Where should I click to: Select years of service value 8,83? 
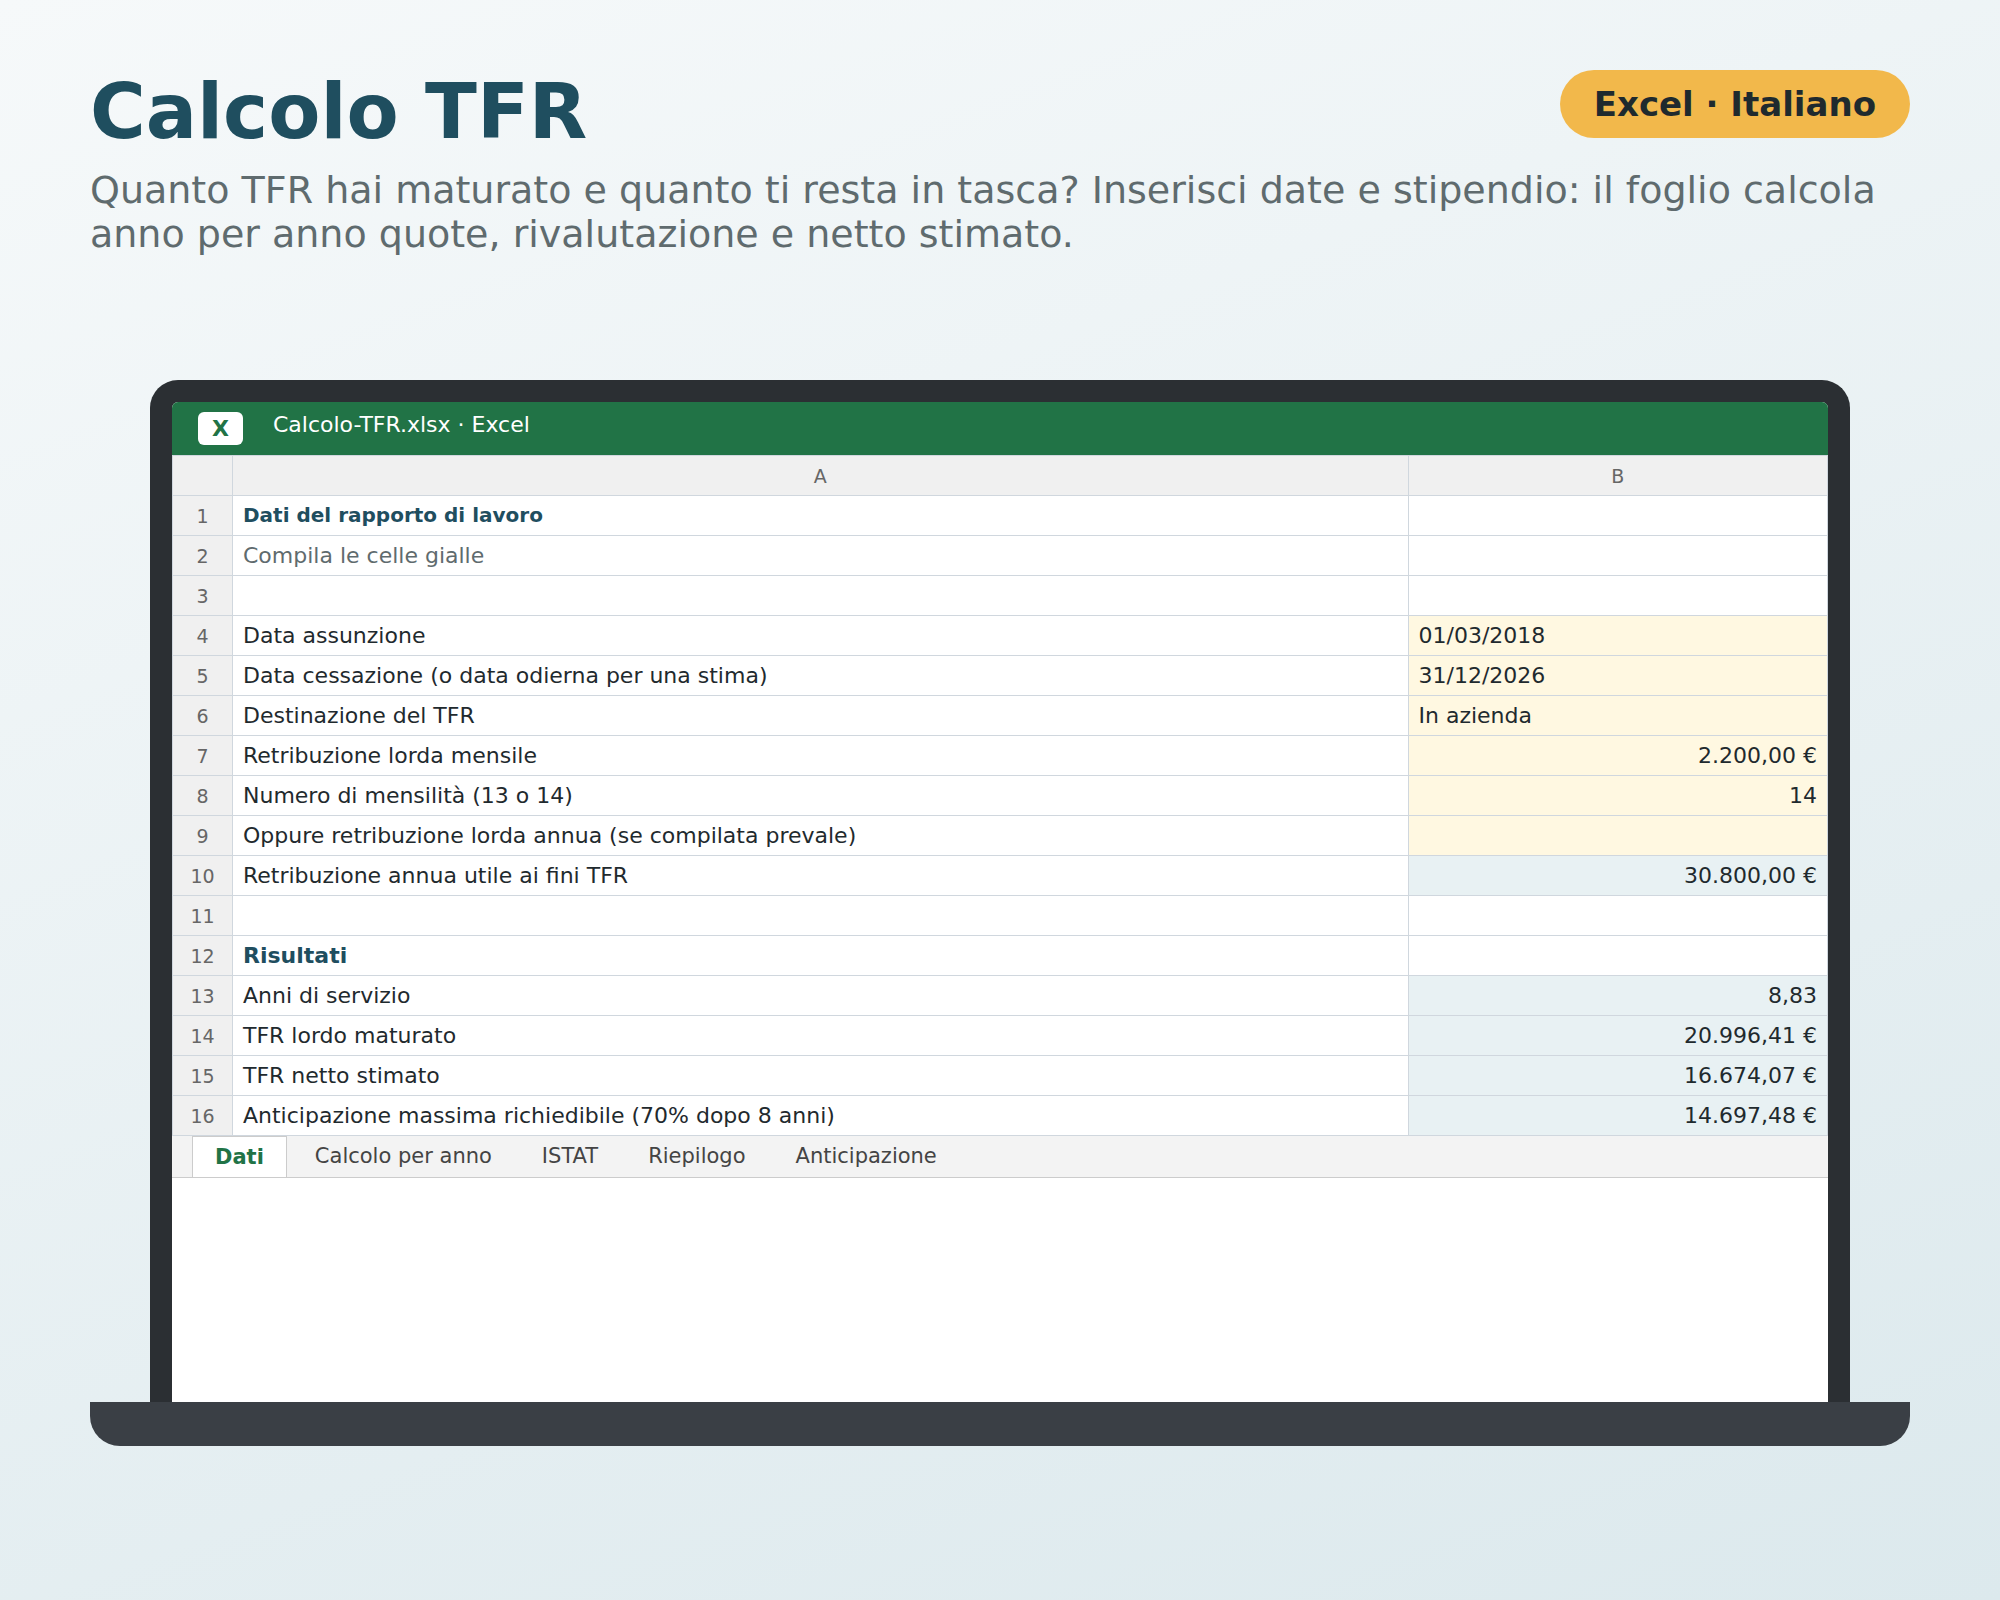pos(1617,996)
